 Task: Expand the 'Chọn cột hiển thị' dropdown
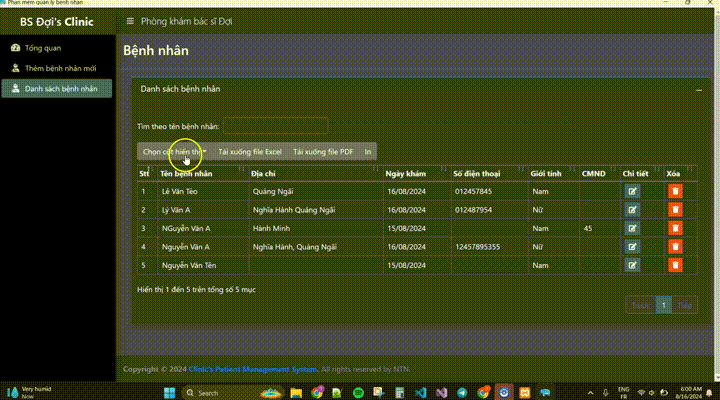point(174,152)
